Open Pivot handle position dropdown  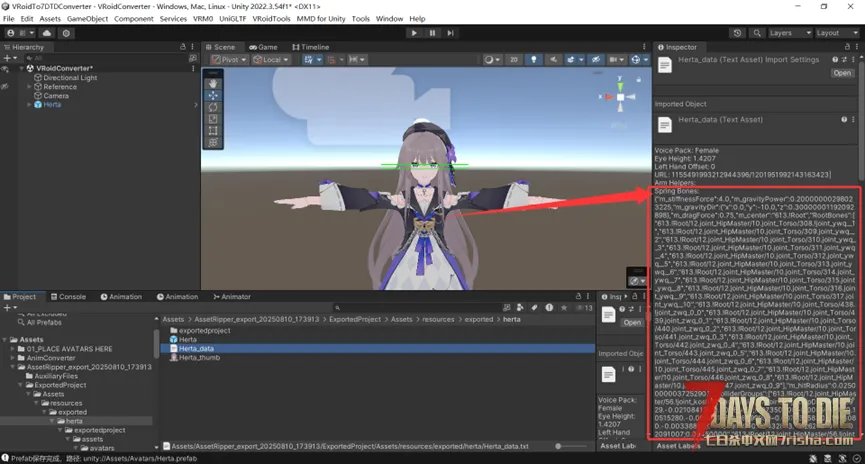tap(229, 60)
